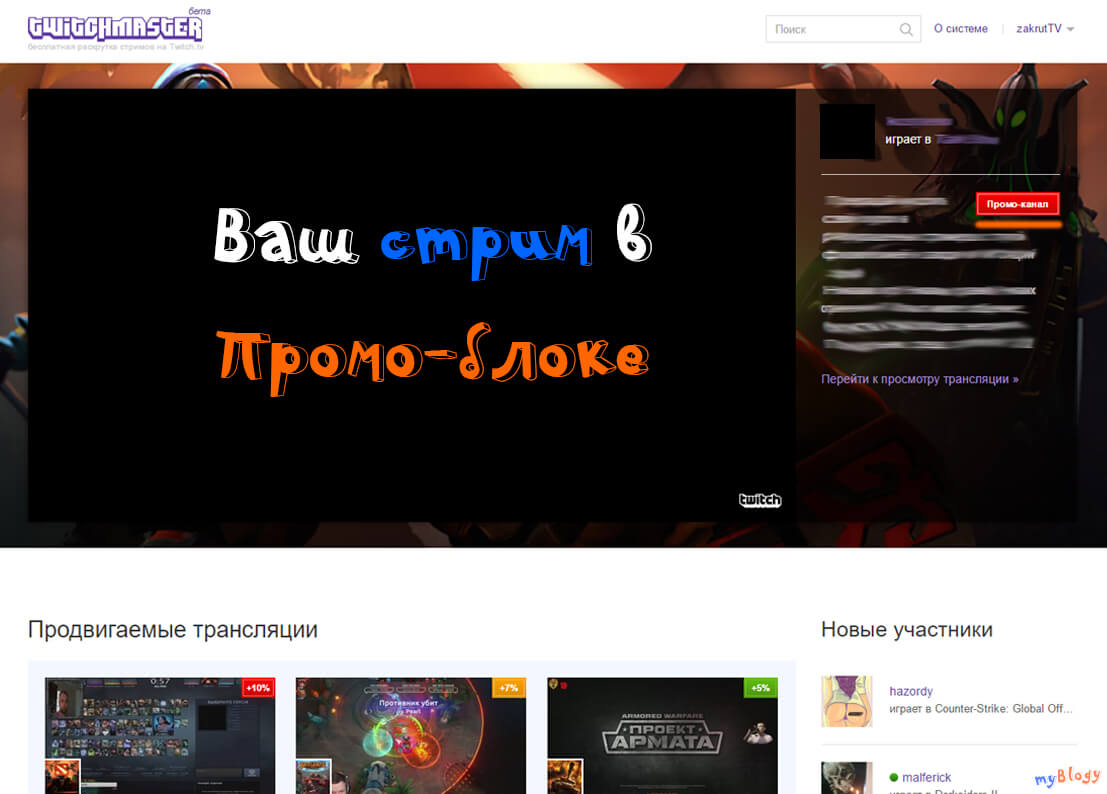Click the +7% badge on second stream
The width and height of the screenshot is (1107, 794).
(x=509, y=688)
